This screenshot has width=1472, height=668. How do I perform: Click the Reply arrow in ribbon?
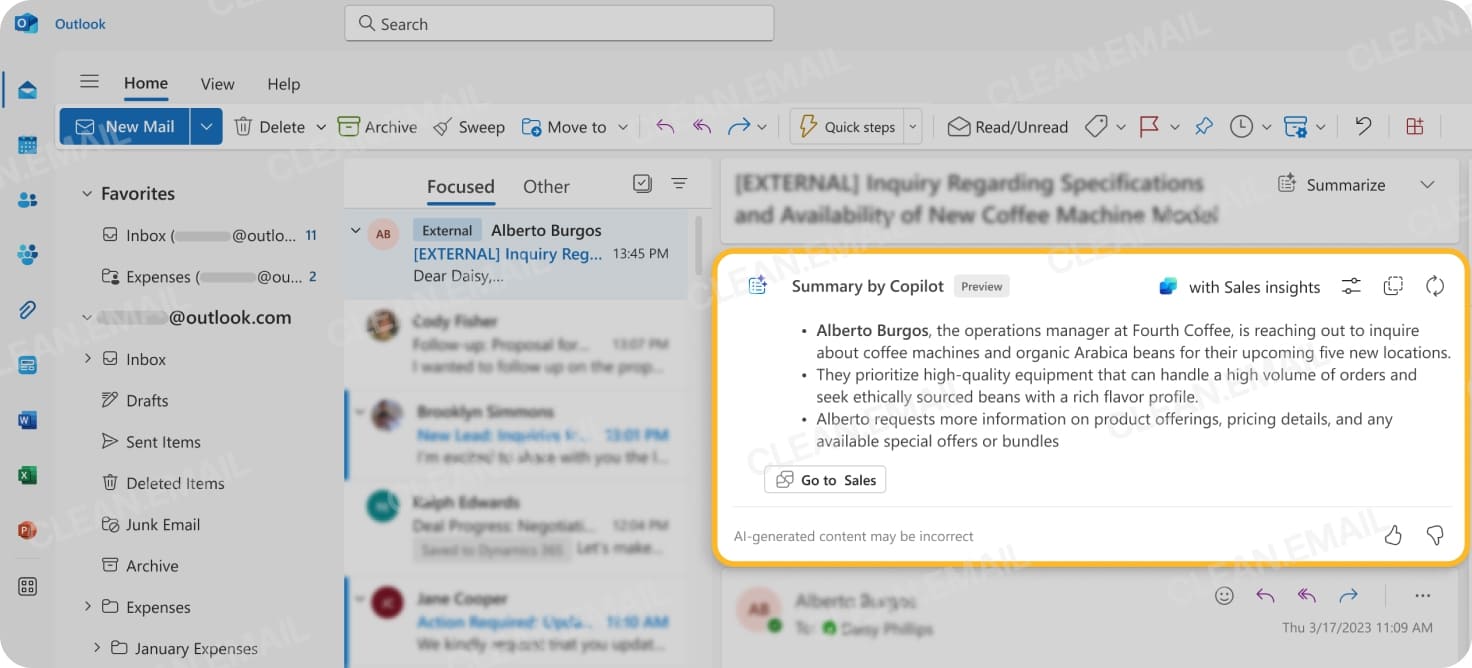(665, 127)
